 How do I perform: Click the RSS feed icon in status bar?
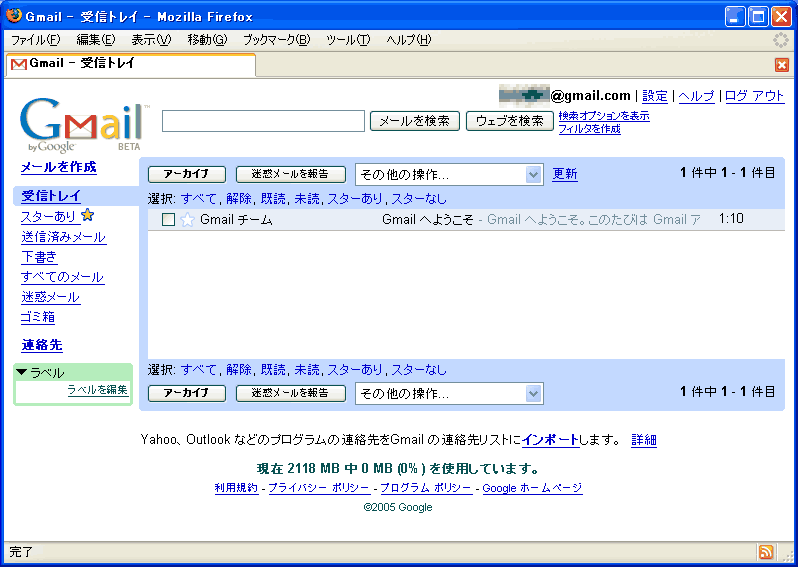click(766, 552)
